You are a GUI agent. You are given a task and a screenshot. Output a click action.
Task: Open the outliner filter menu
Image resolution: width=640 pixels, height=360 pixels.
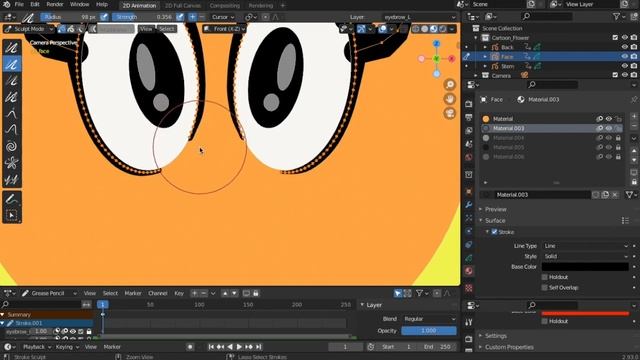619,16
